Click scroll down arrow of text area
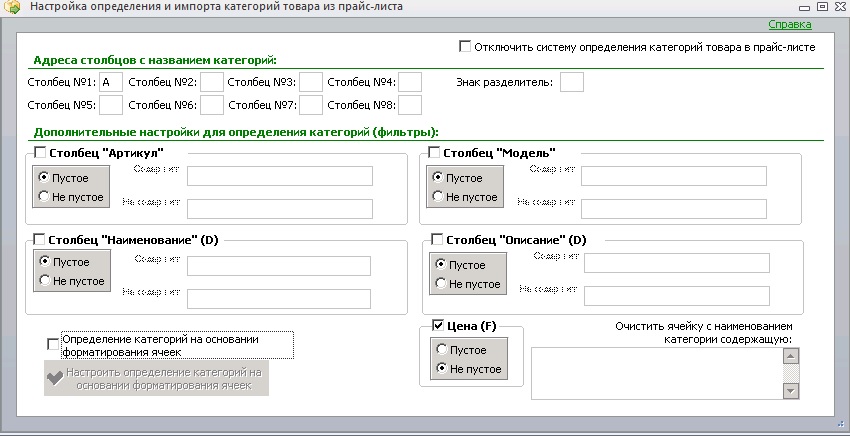The image size is (850, 436). tap(791, 390)
